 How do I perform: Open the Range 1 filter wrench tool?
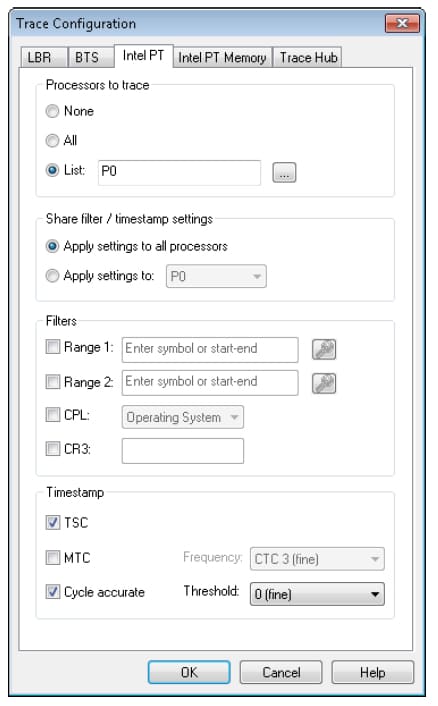324,350
